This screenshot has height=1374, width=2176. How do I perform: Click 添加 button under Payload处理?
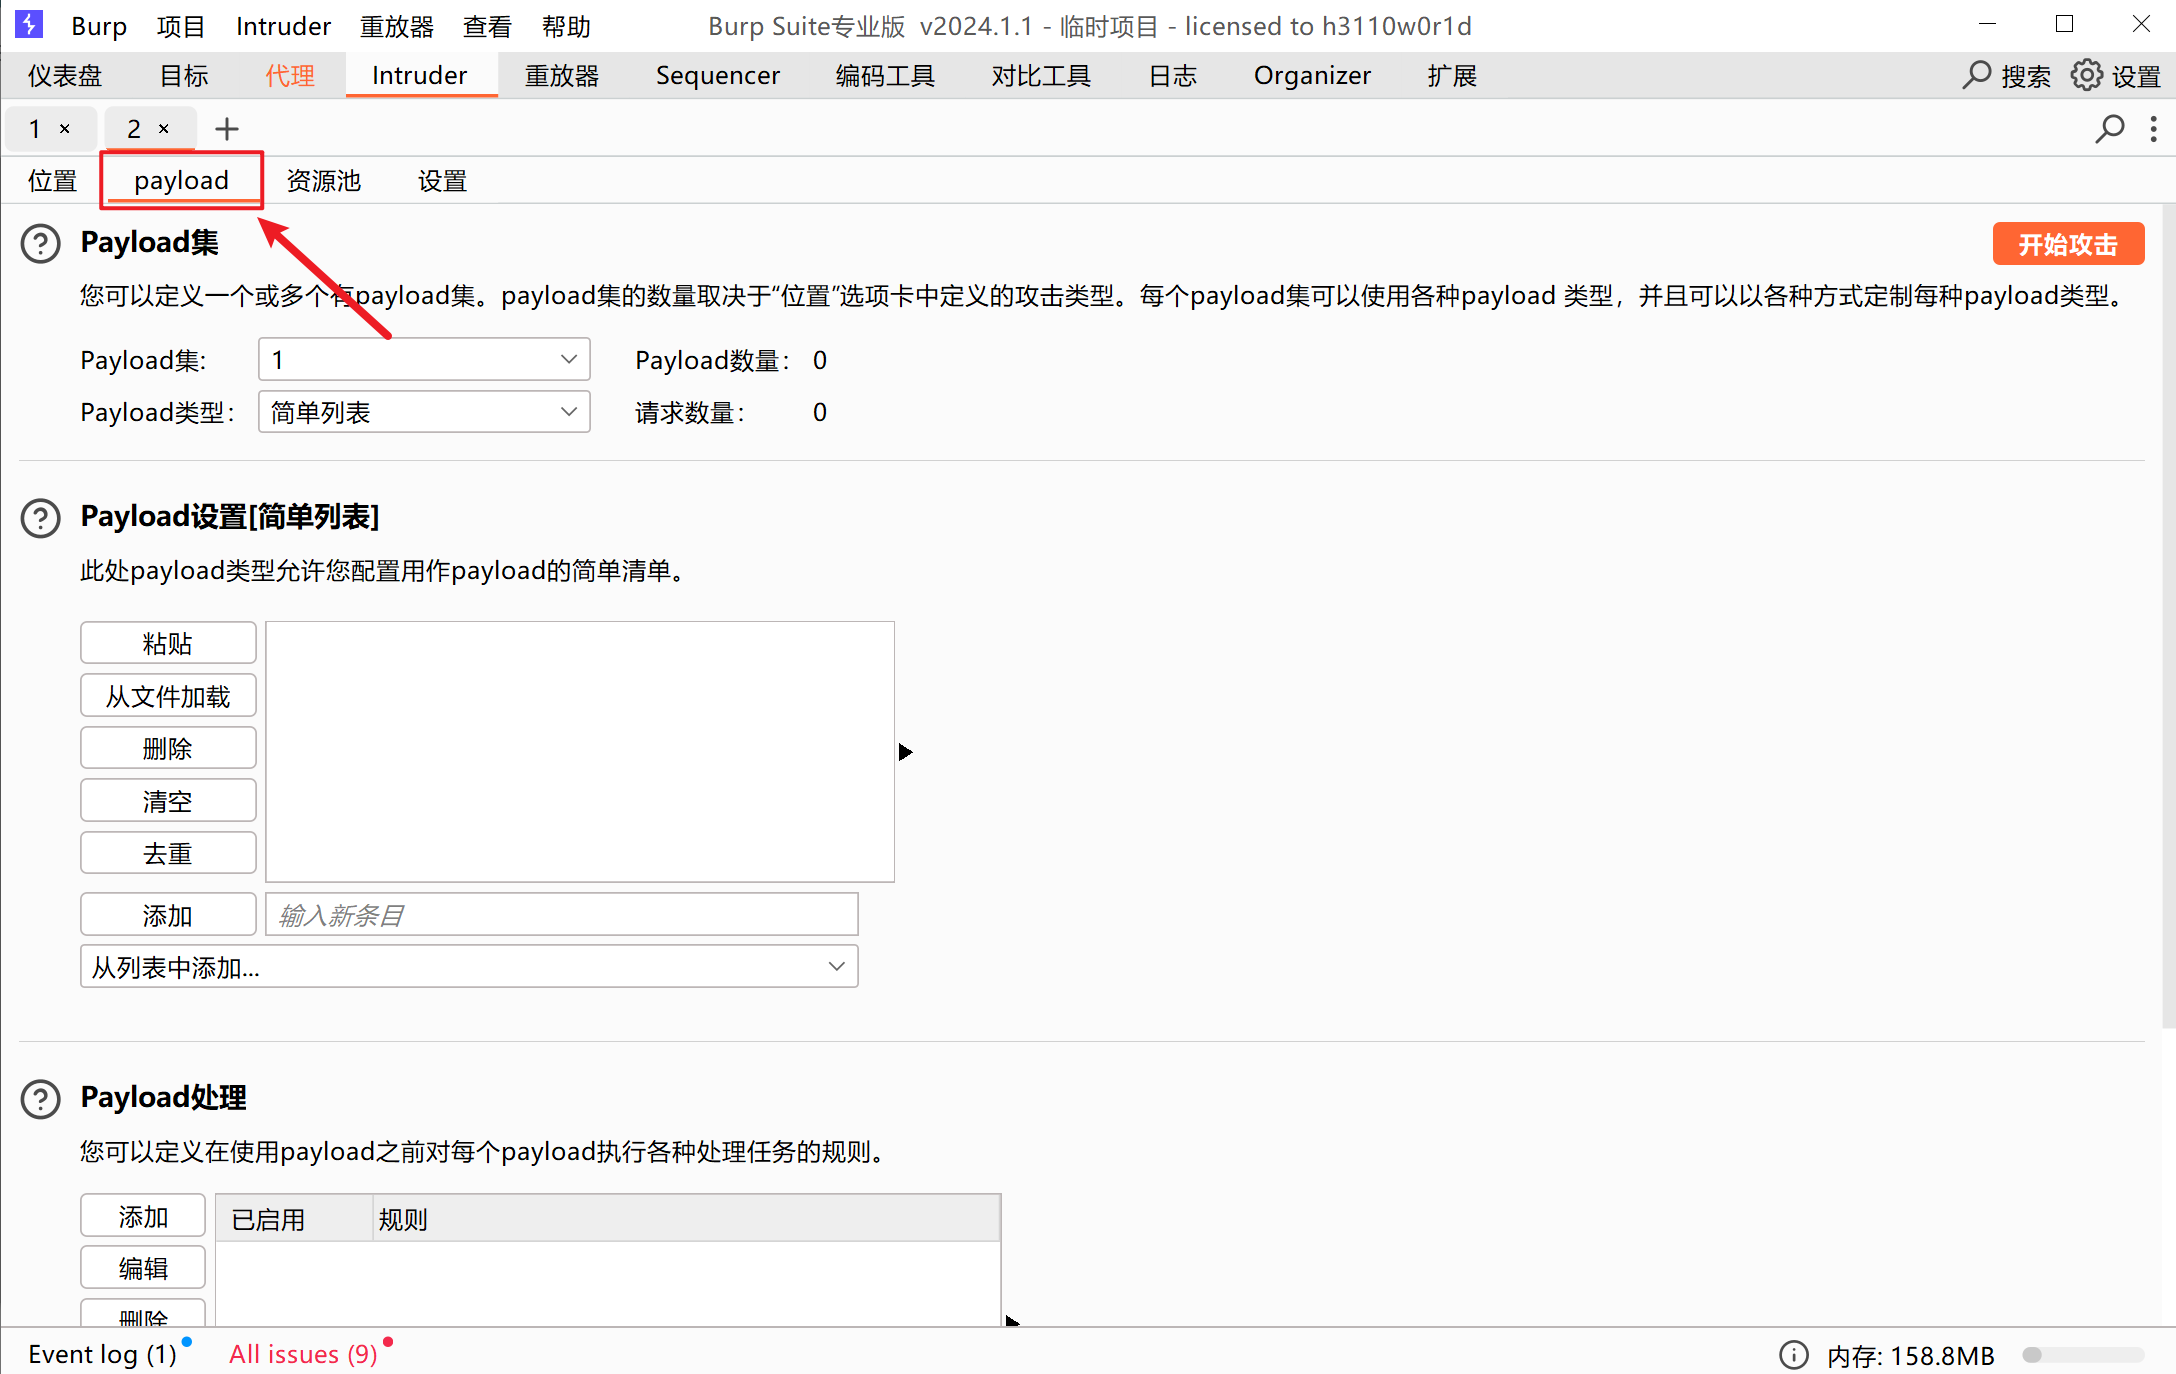coord(143,1216)
